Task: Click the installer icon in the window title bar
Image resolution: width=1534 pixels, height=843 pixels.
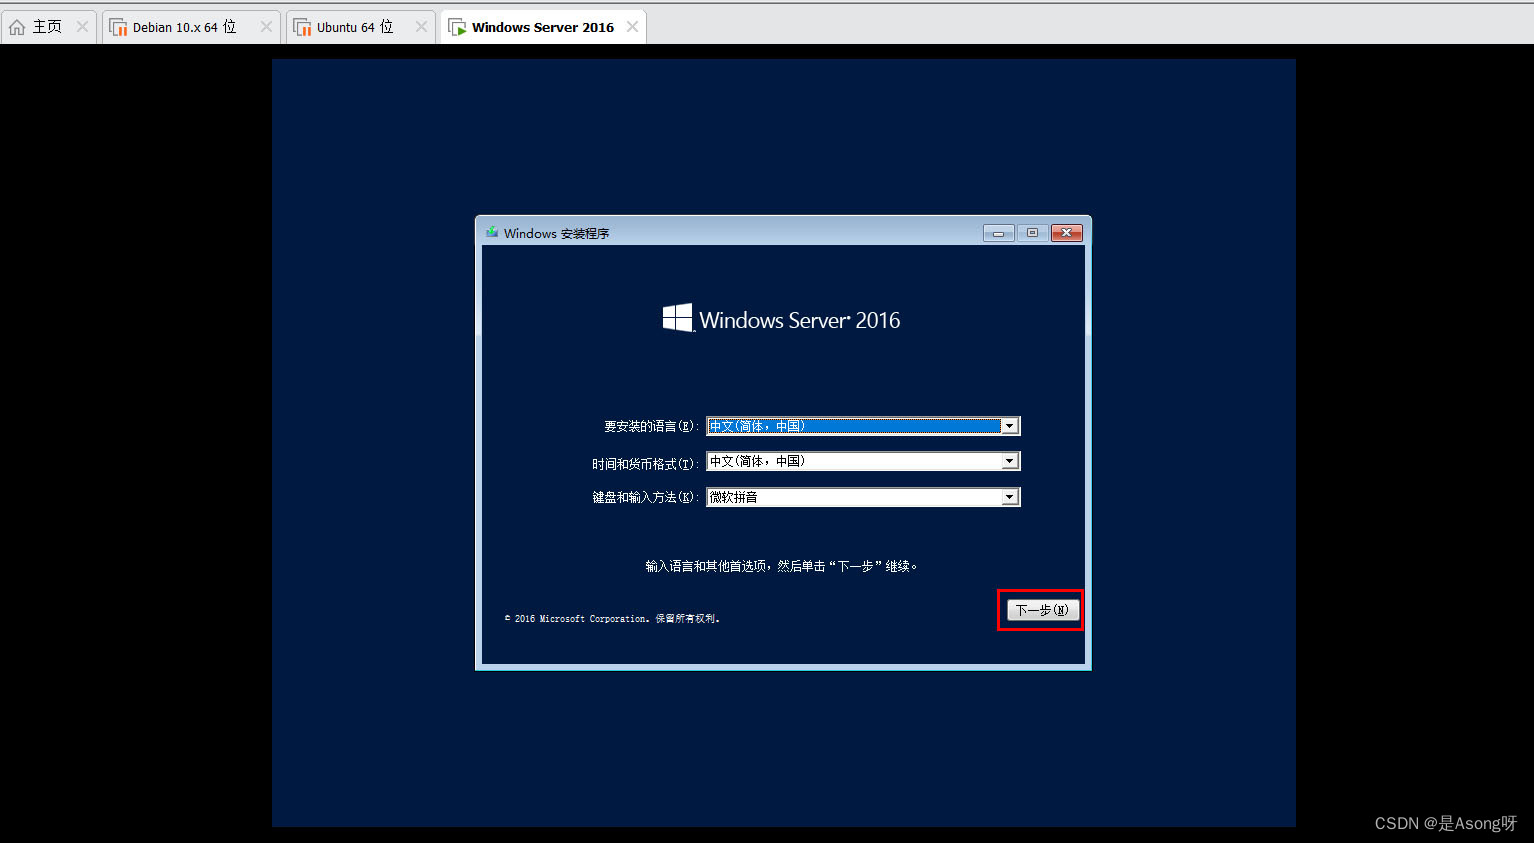Action: click(x=491, y=232)
